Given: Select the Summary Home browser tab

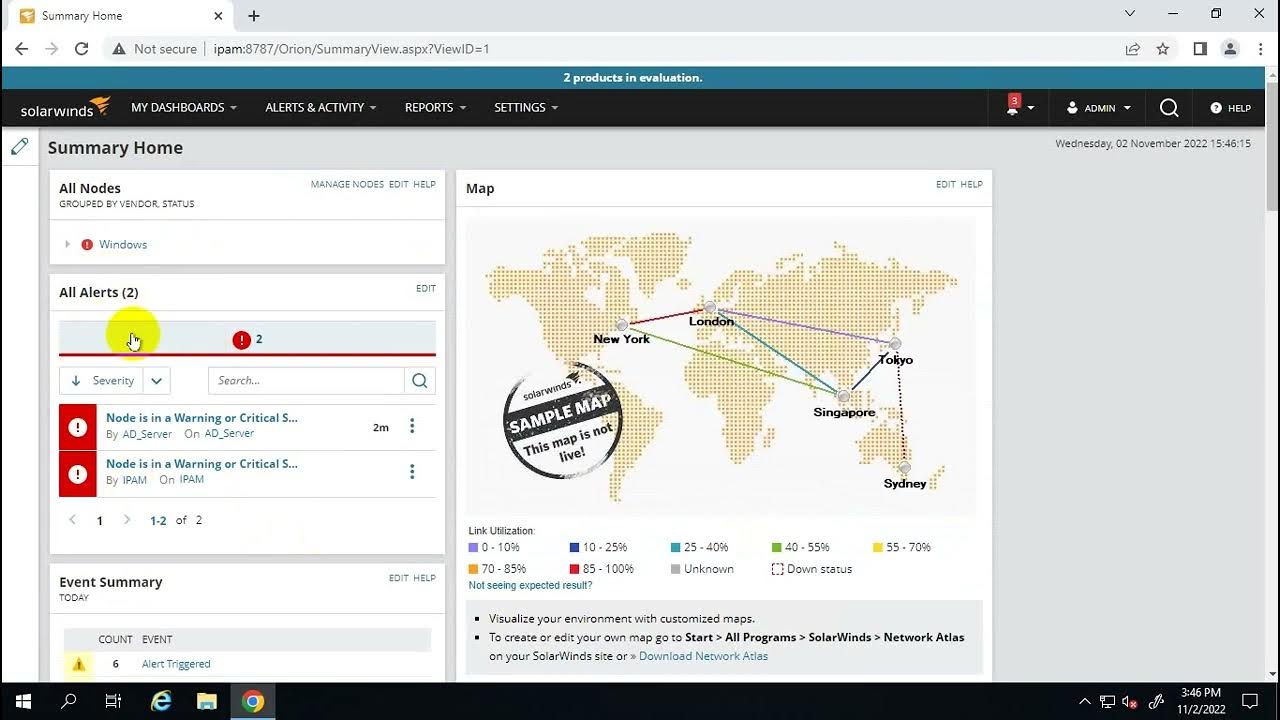Looking at the screenshot, I should pyautogui.click(x=118, y=16).
